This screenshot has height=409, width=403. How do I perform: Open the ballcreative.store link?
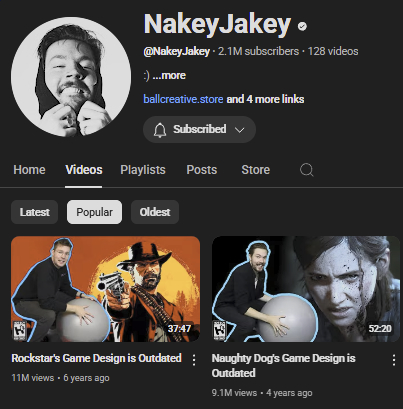[183, 99]
